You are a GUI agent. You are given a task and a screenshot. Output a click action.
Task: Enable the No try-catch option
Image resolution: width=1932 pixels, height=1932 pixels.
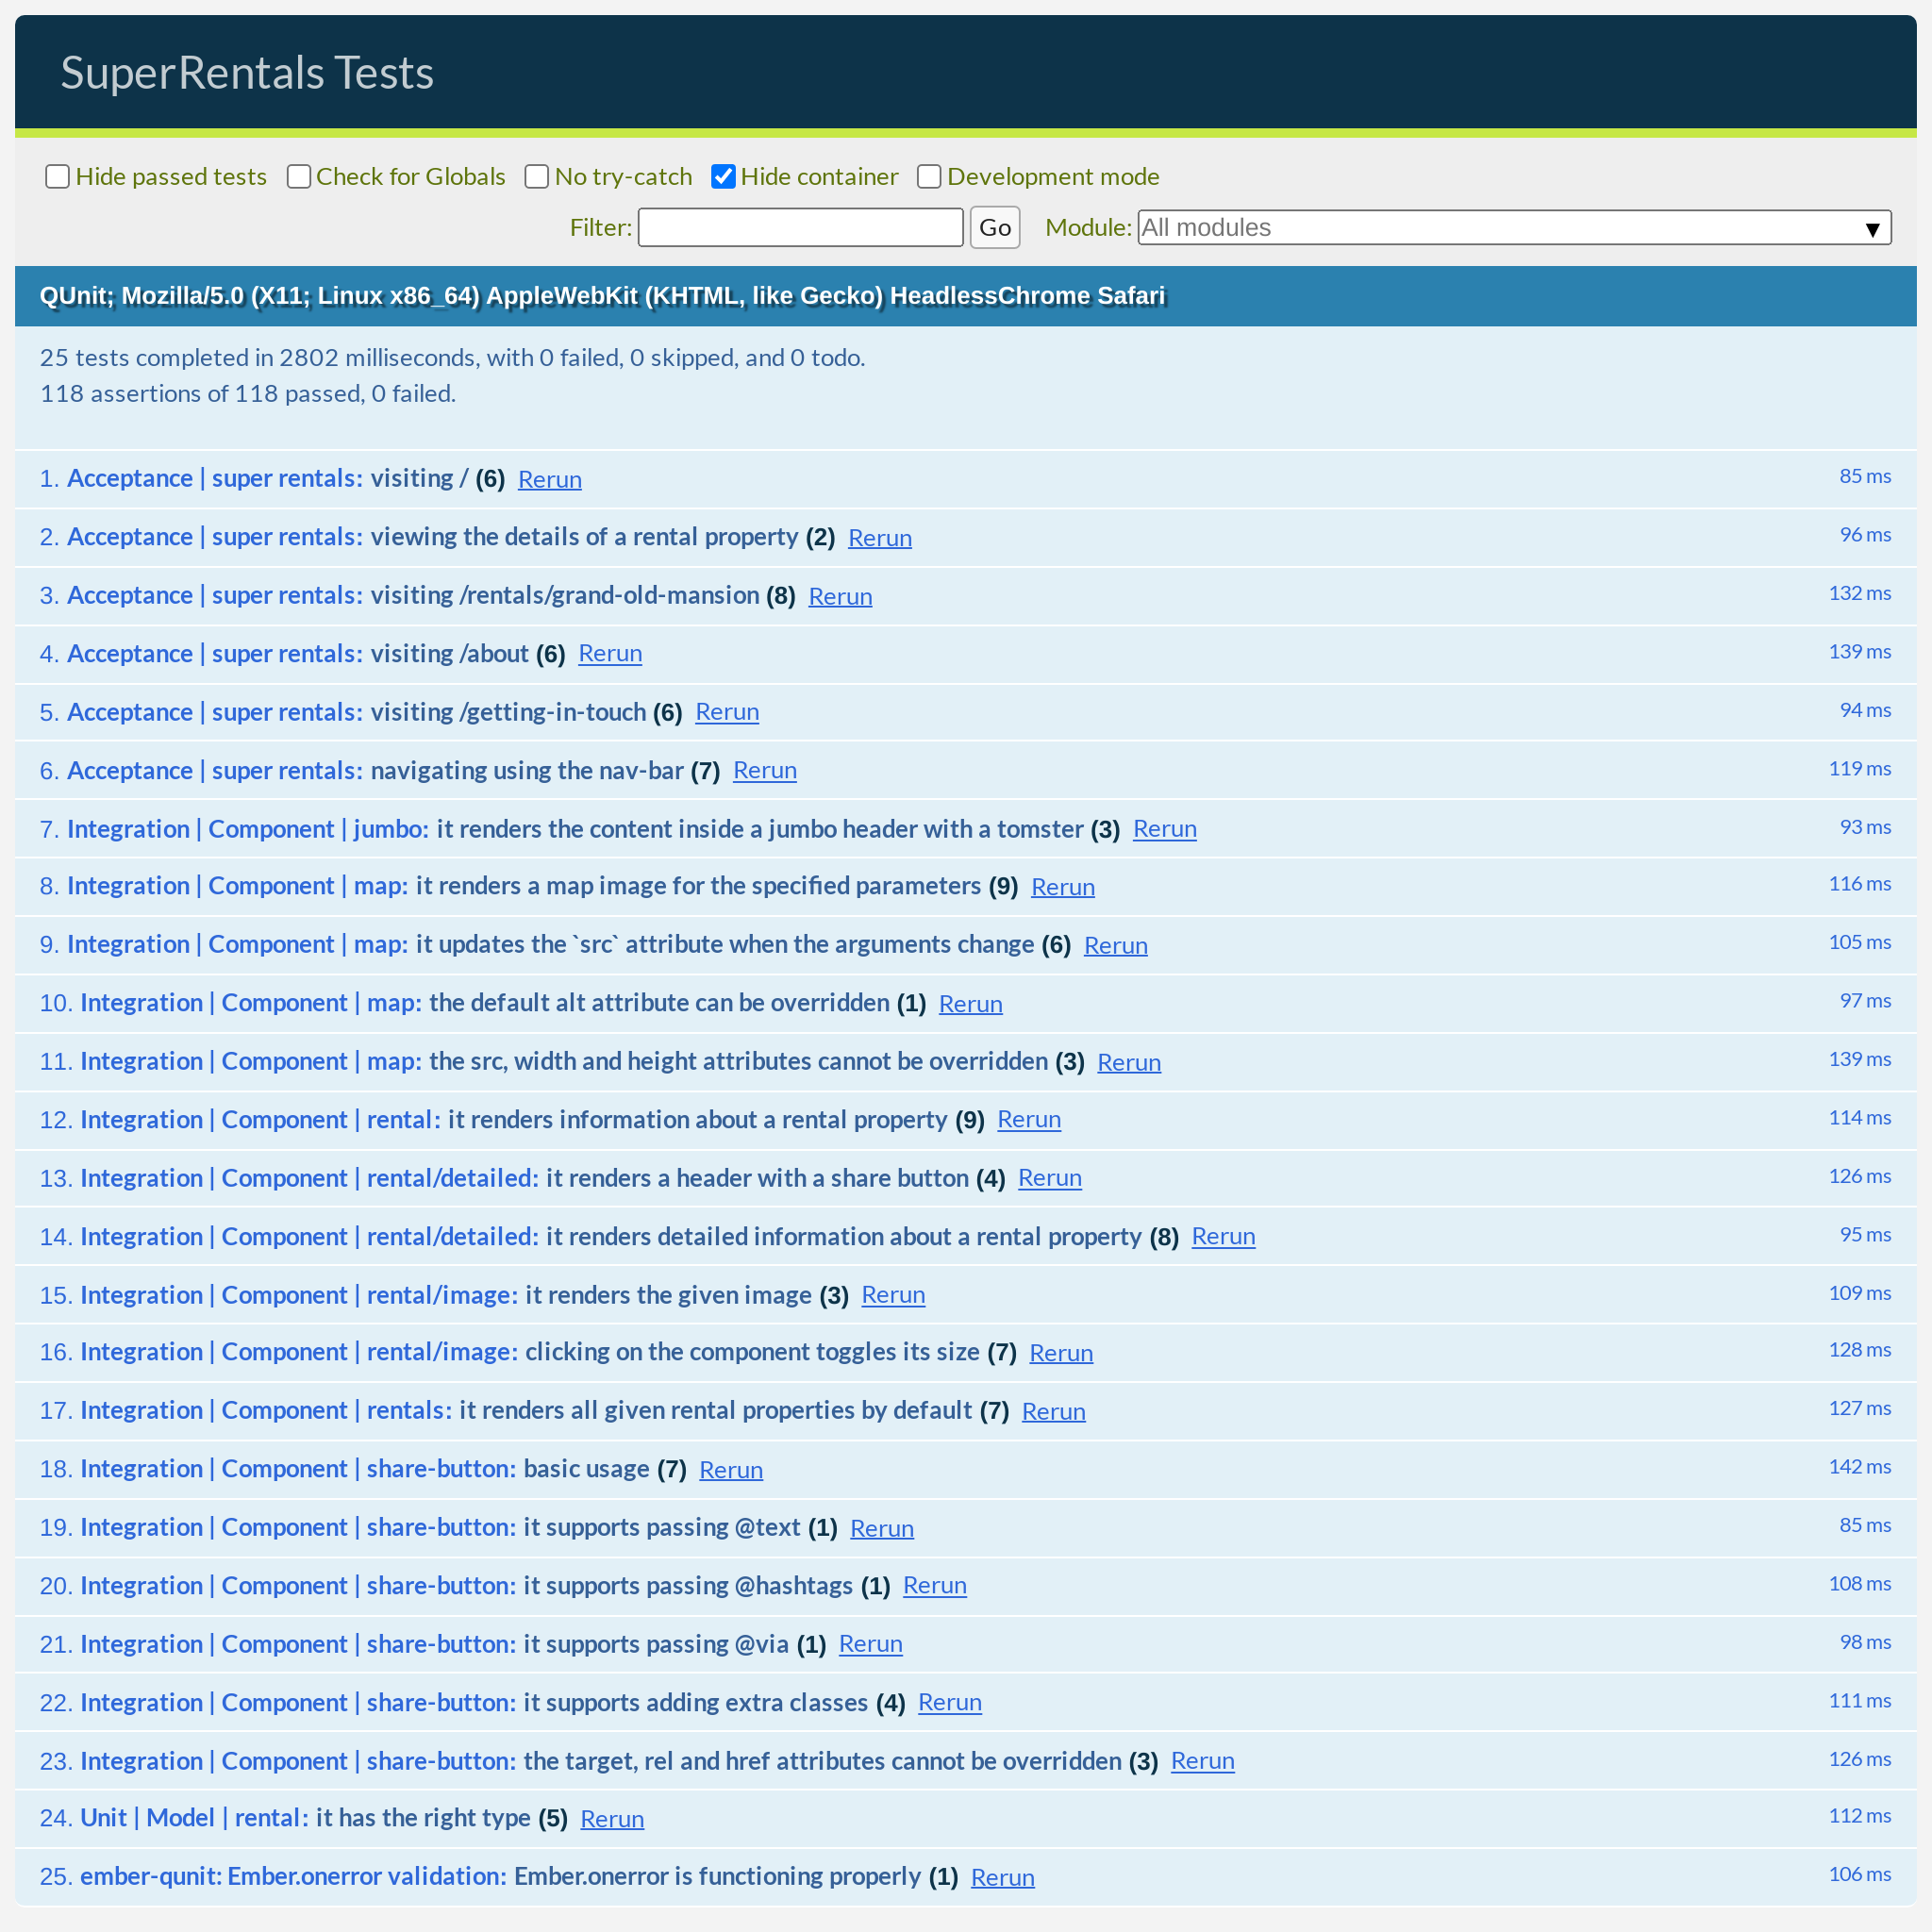[x=537, y=177]
